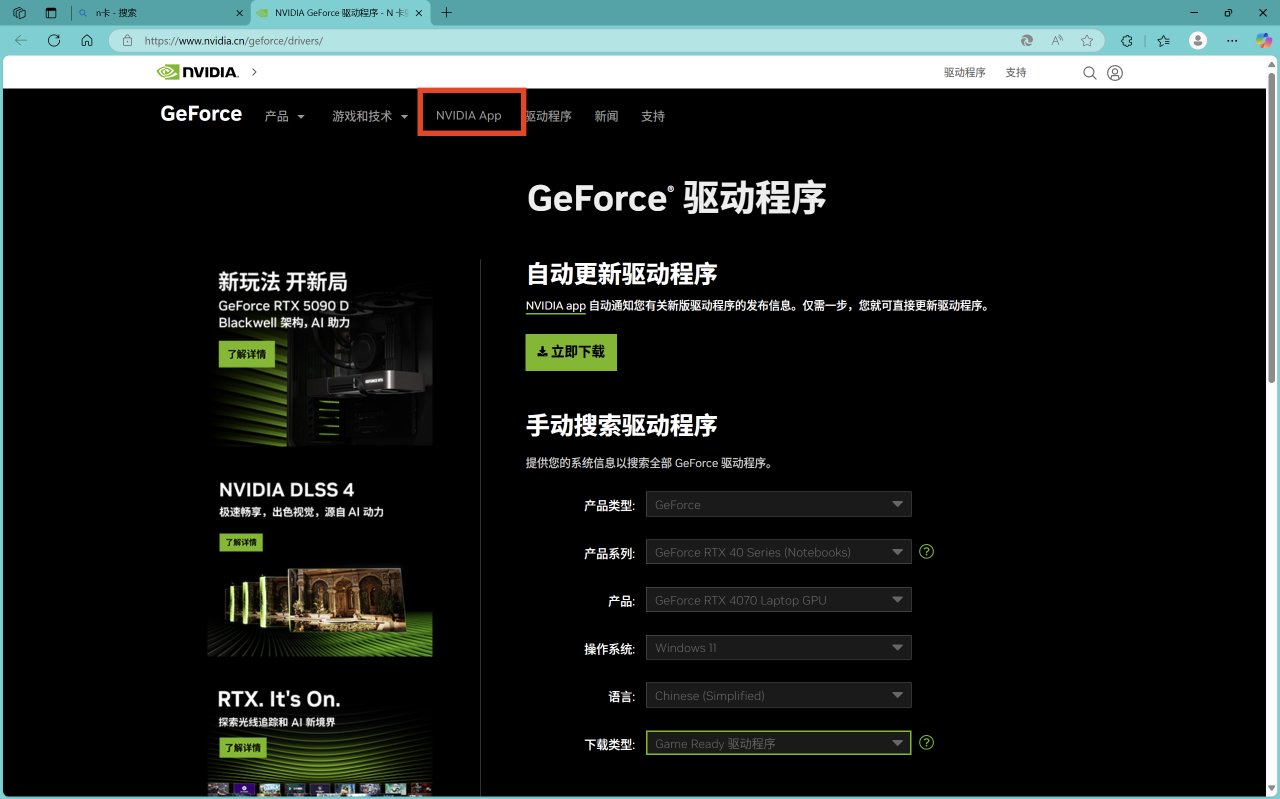Open the Copilot icon in browser toolbar
The height and width of the screenshot is (799, 1280).
1264,41
